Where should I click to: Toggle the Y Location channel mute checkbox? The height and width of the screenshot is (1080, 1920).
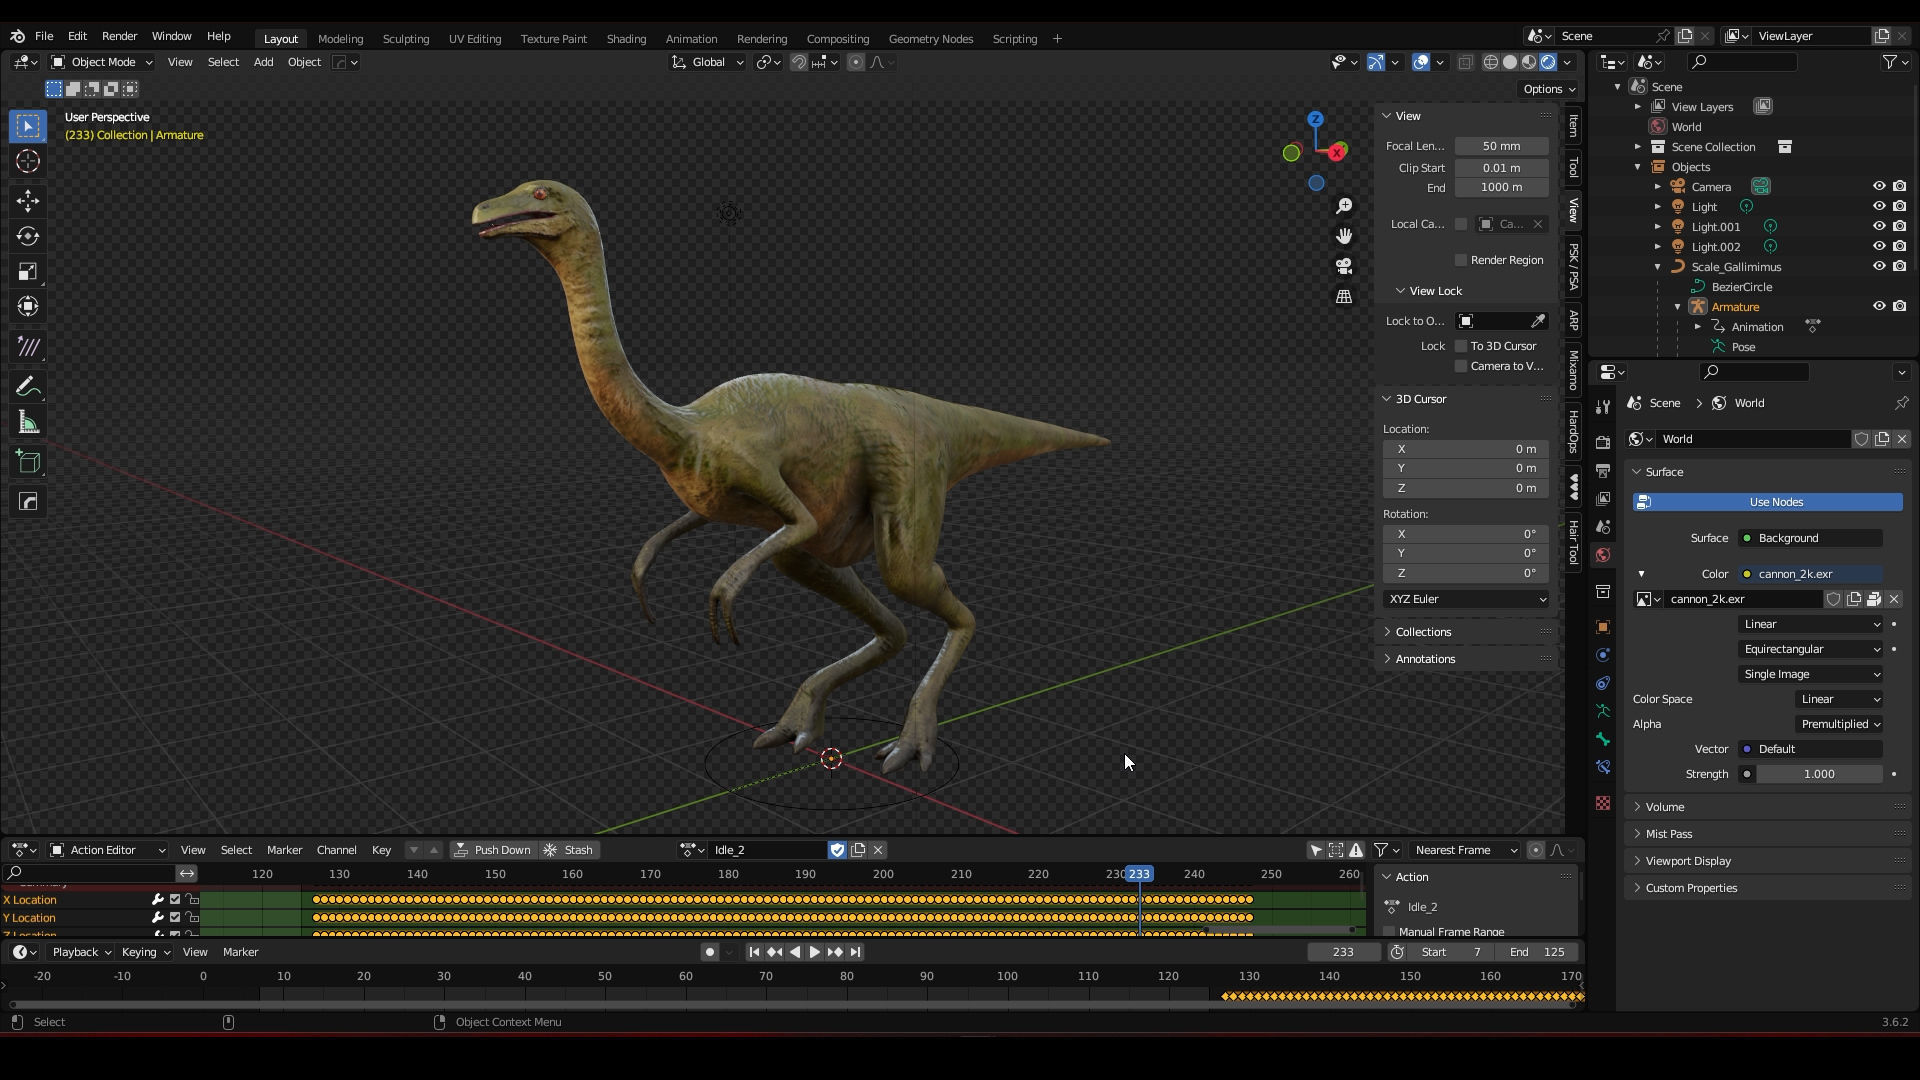175,918
